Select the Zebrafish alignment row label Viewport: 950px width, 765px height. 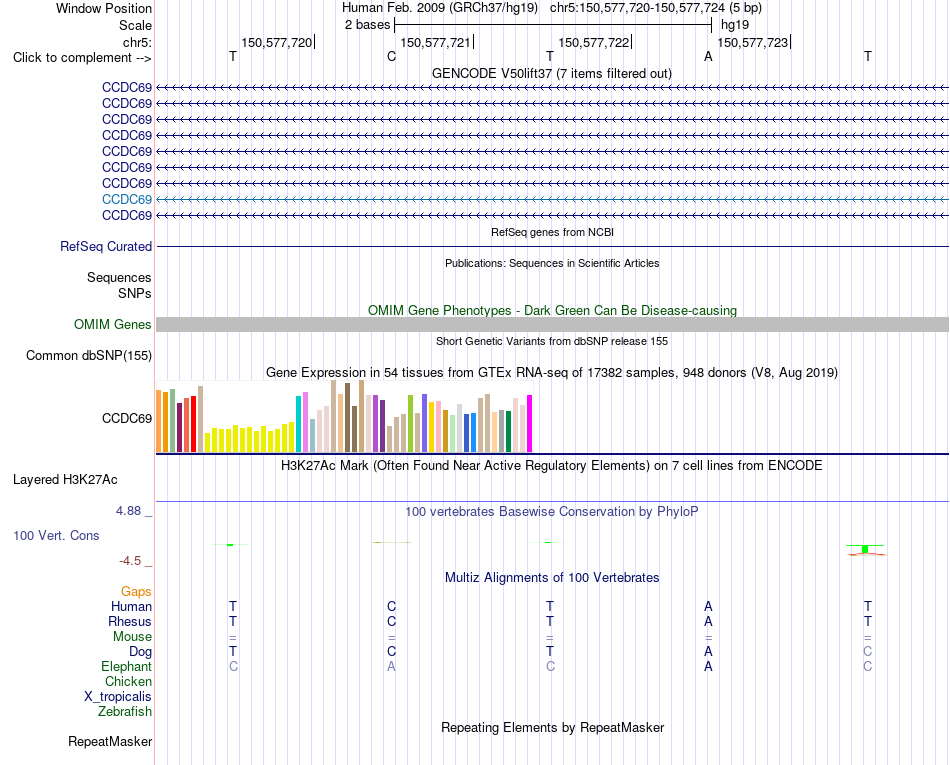(125, 712)
